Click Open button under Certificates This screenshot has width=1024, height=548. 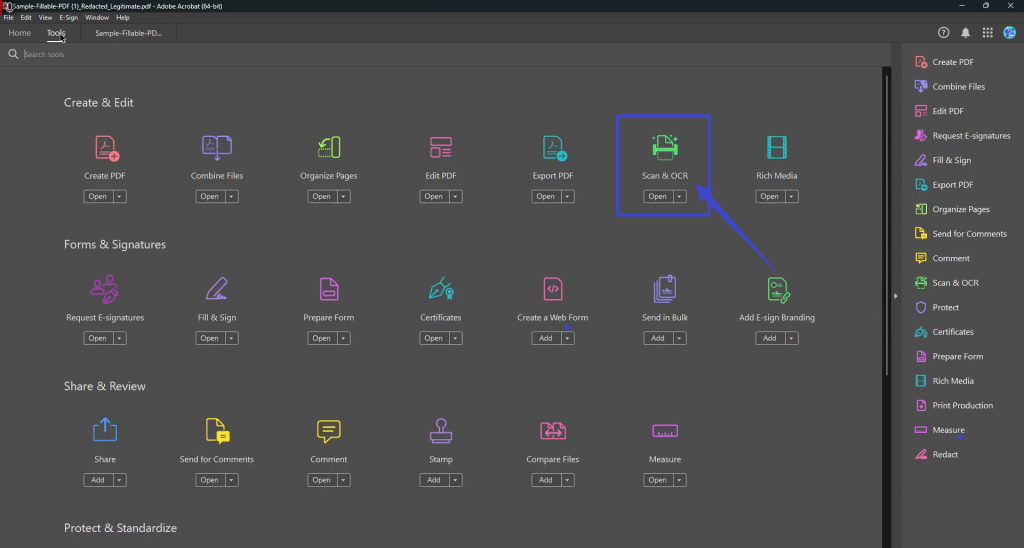click(x=434, y=338)
